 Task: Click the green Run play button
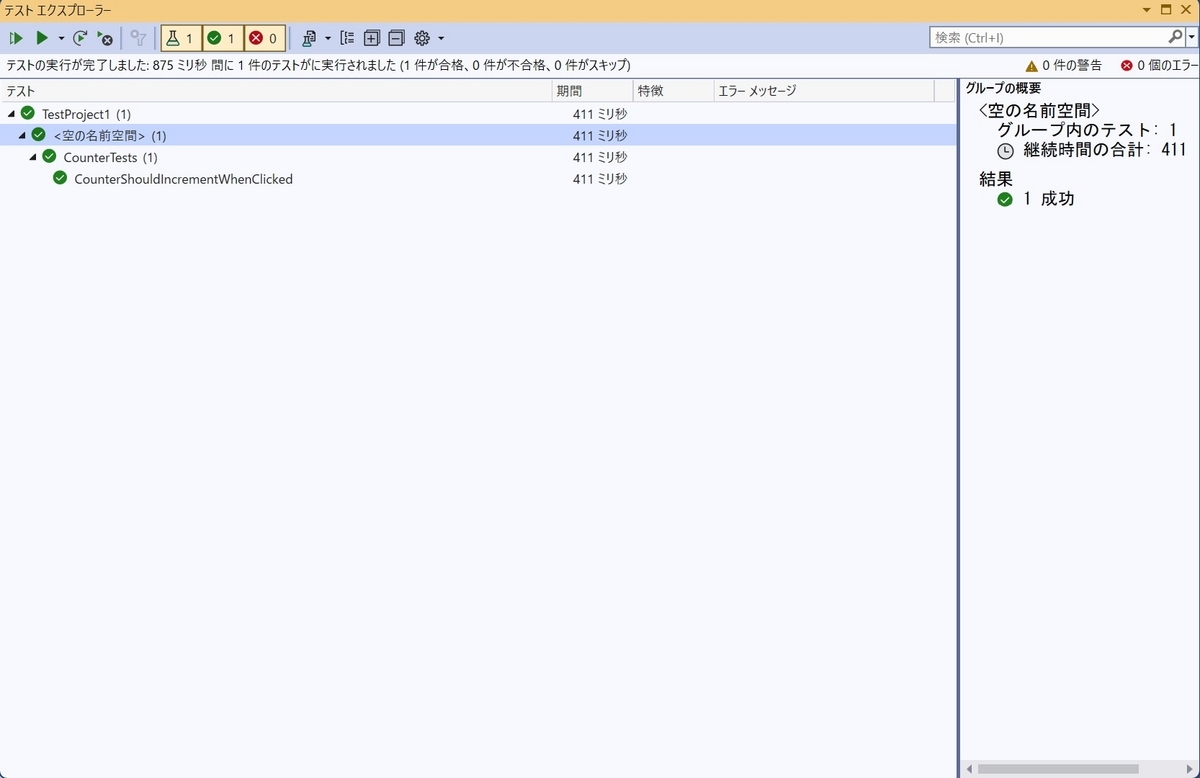coord(42,38)
